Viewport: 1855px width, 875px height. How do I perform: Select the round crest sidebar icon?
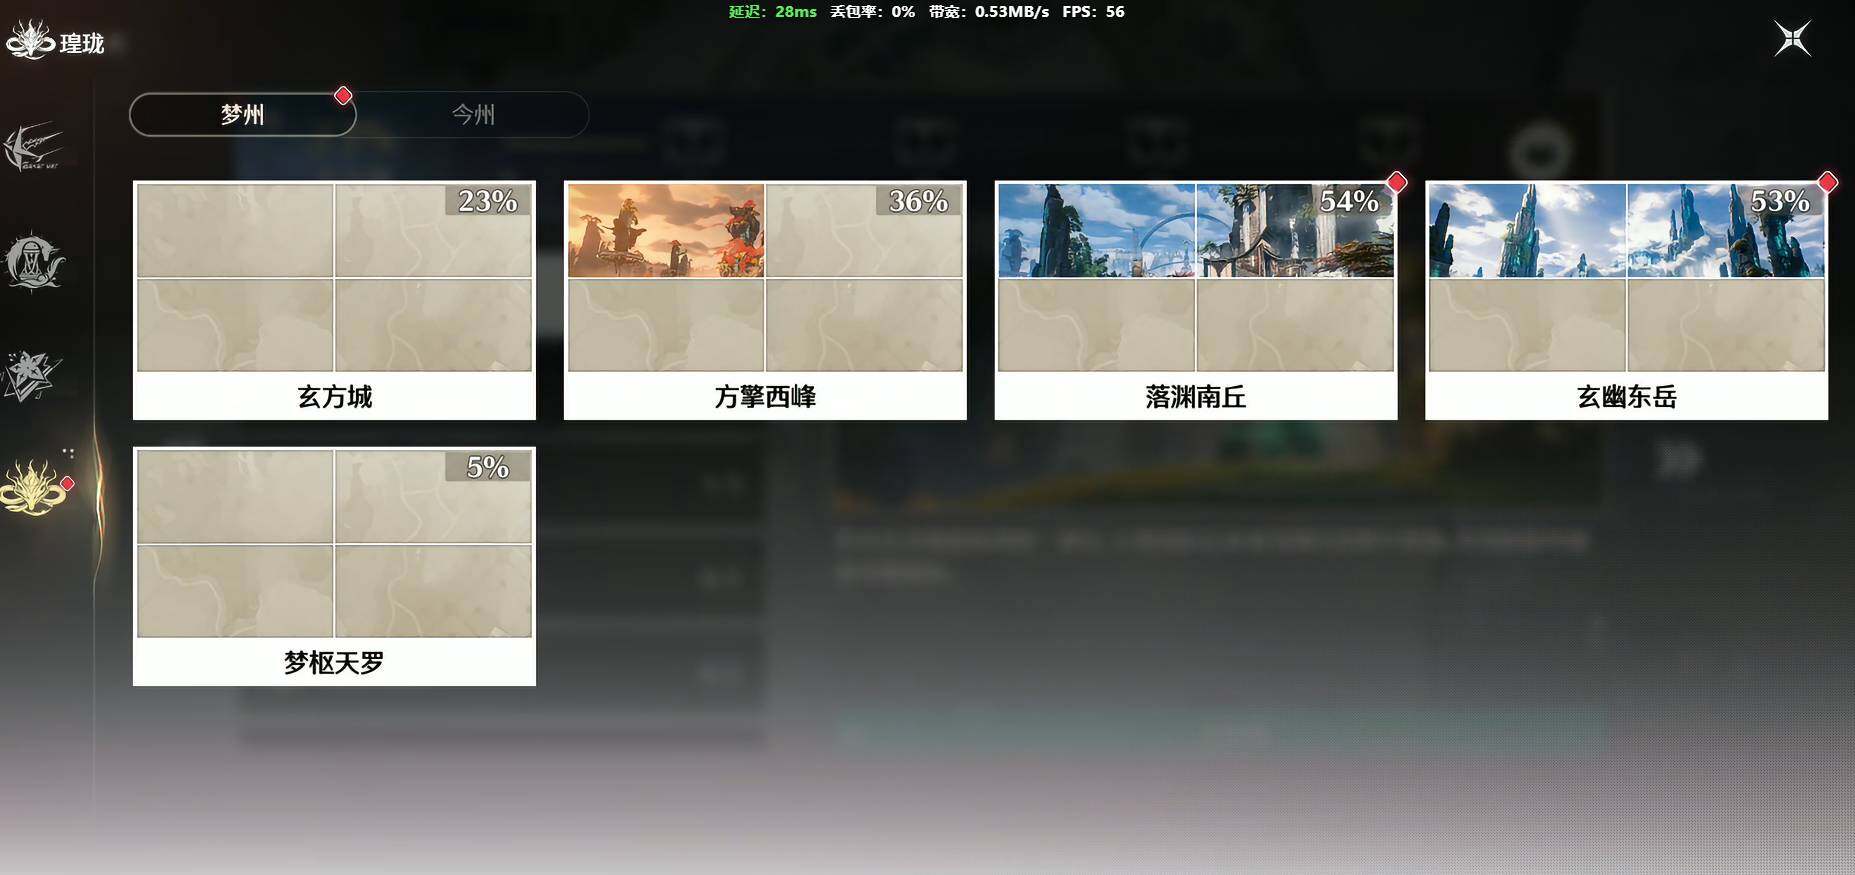[34, 262]
